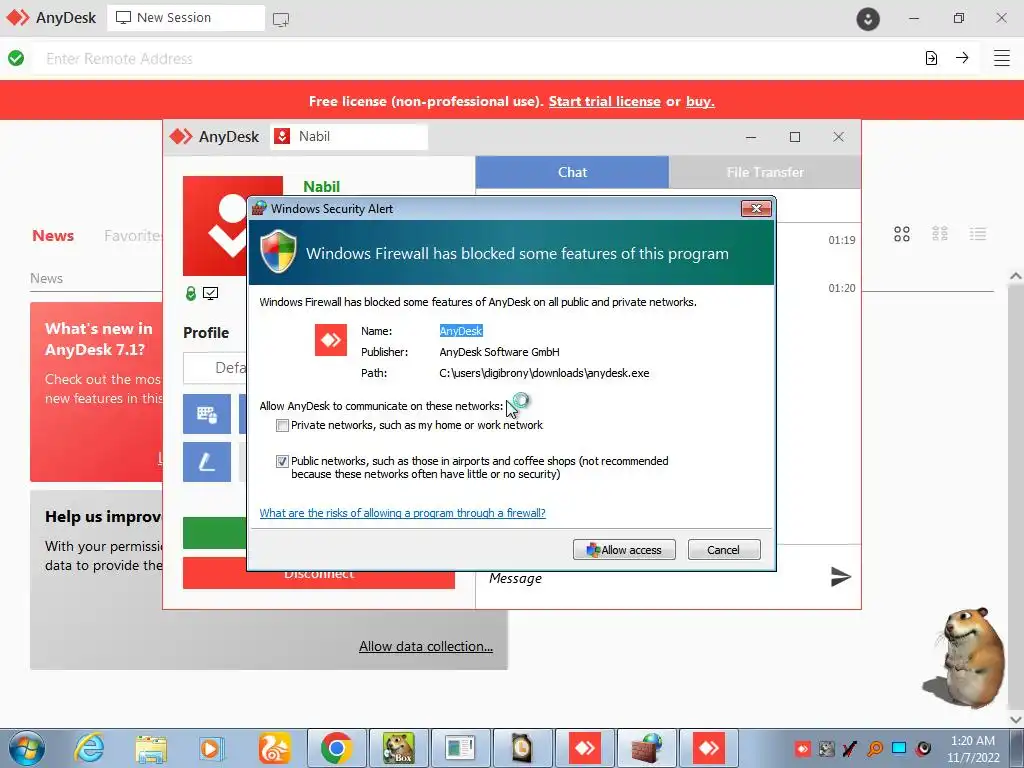Send the chat message arrow icon
Viewport: 1024px width, 768px height.
pyautogui.click(x=840, y=577)
